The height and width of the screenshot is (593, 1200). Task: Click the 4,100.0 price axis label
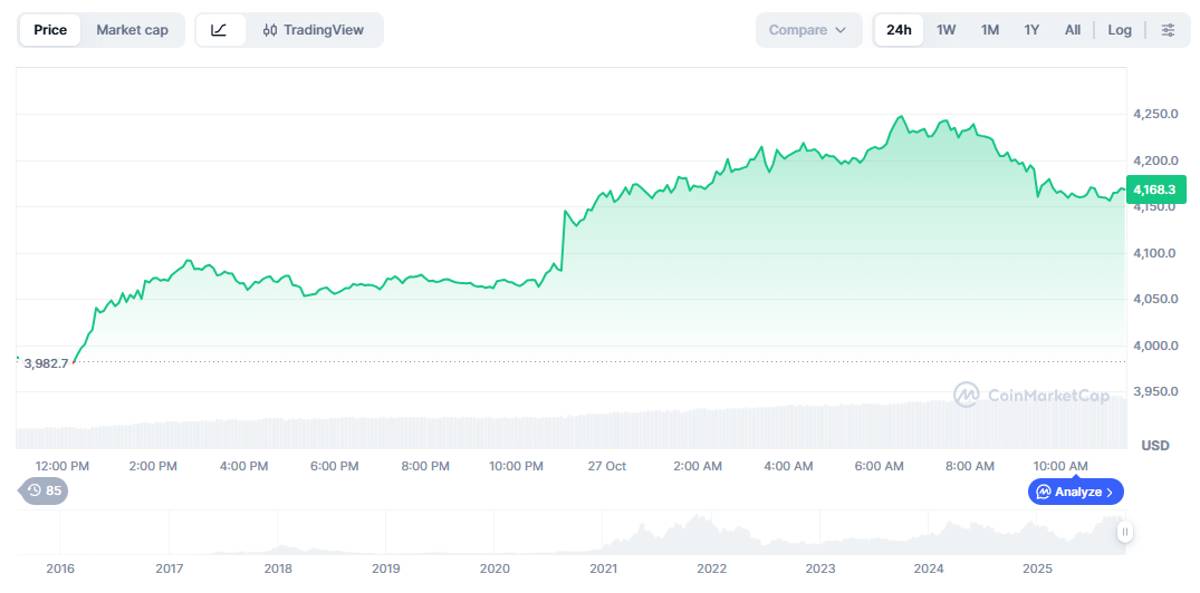[1155, 253]
